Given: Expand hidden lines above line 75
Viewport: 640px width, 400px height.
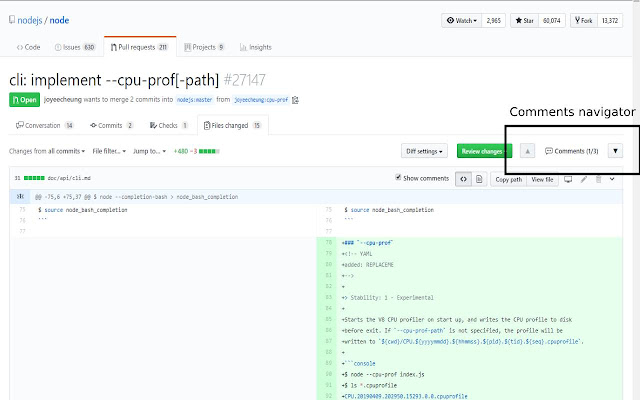Looking at the screenshot, I should pos(20,197).
